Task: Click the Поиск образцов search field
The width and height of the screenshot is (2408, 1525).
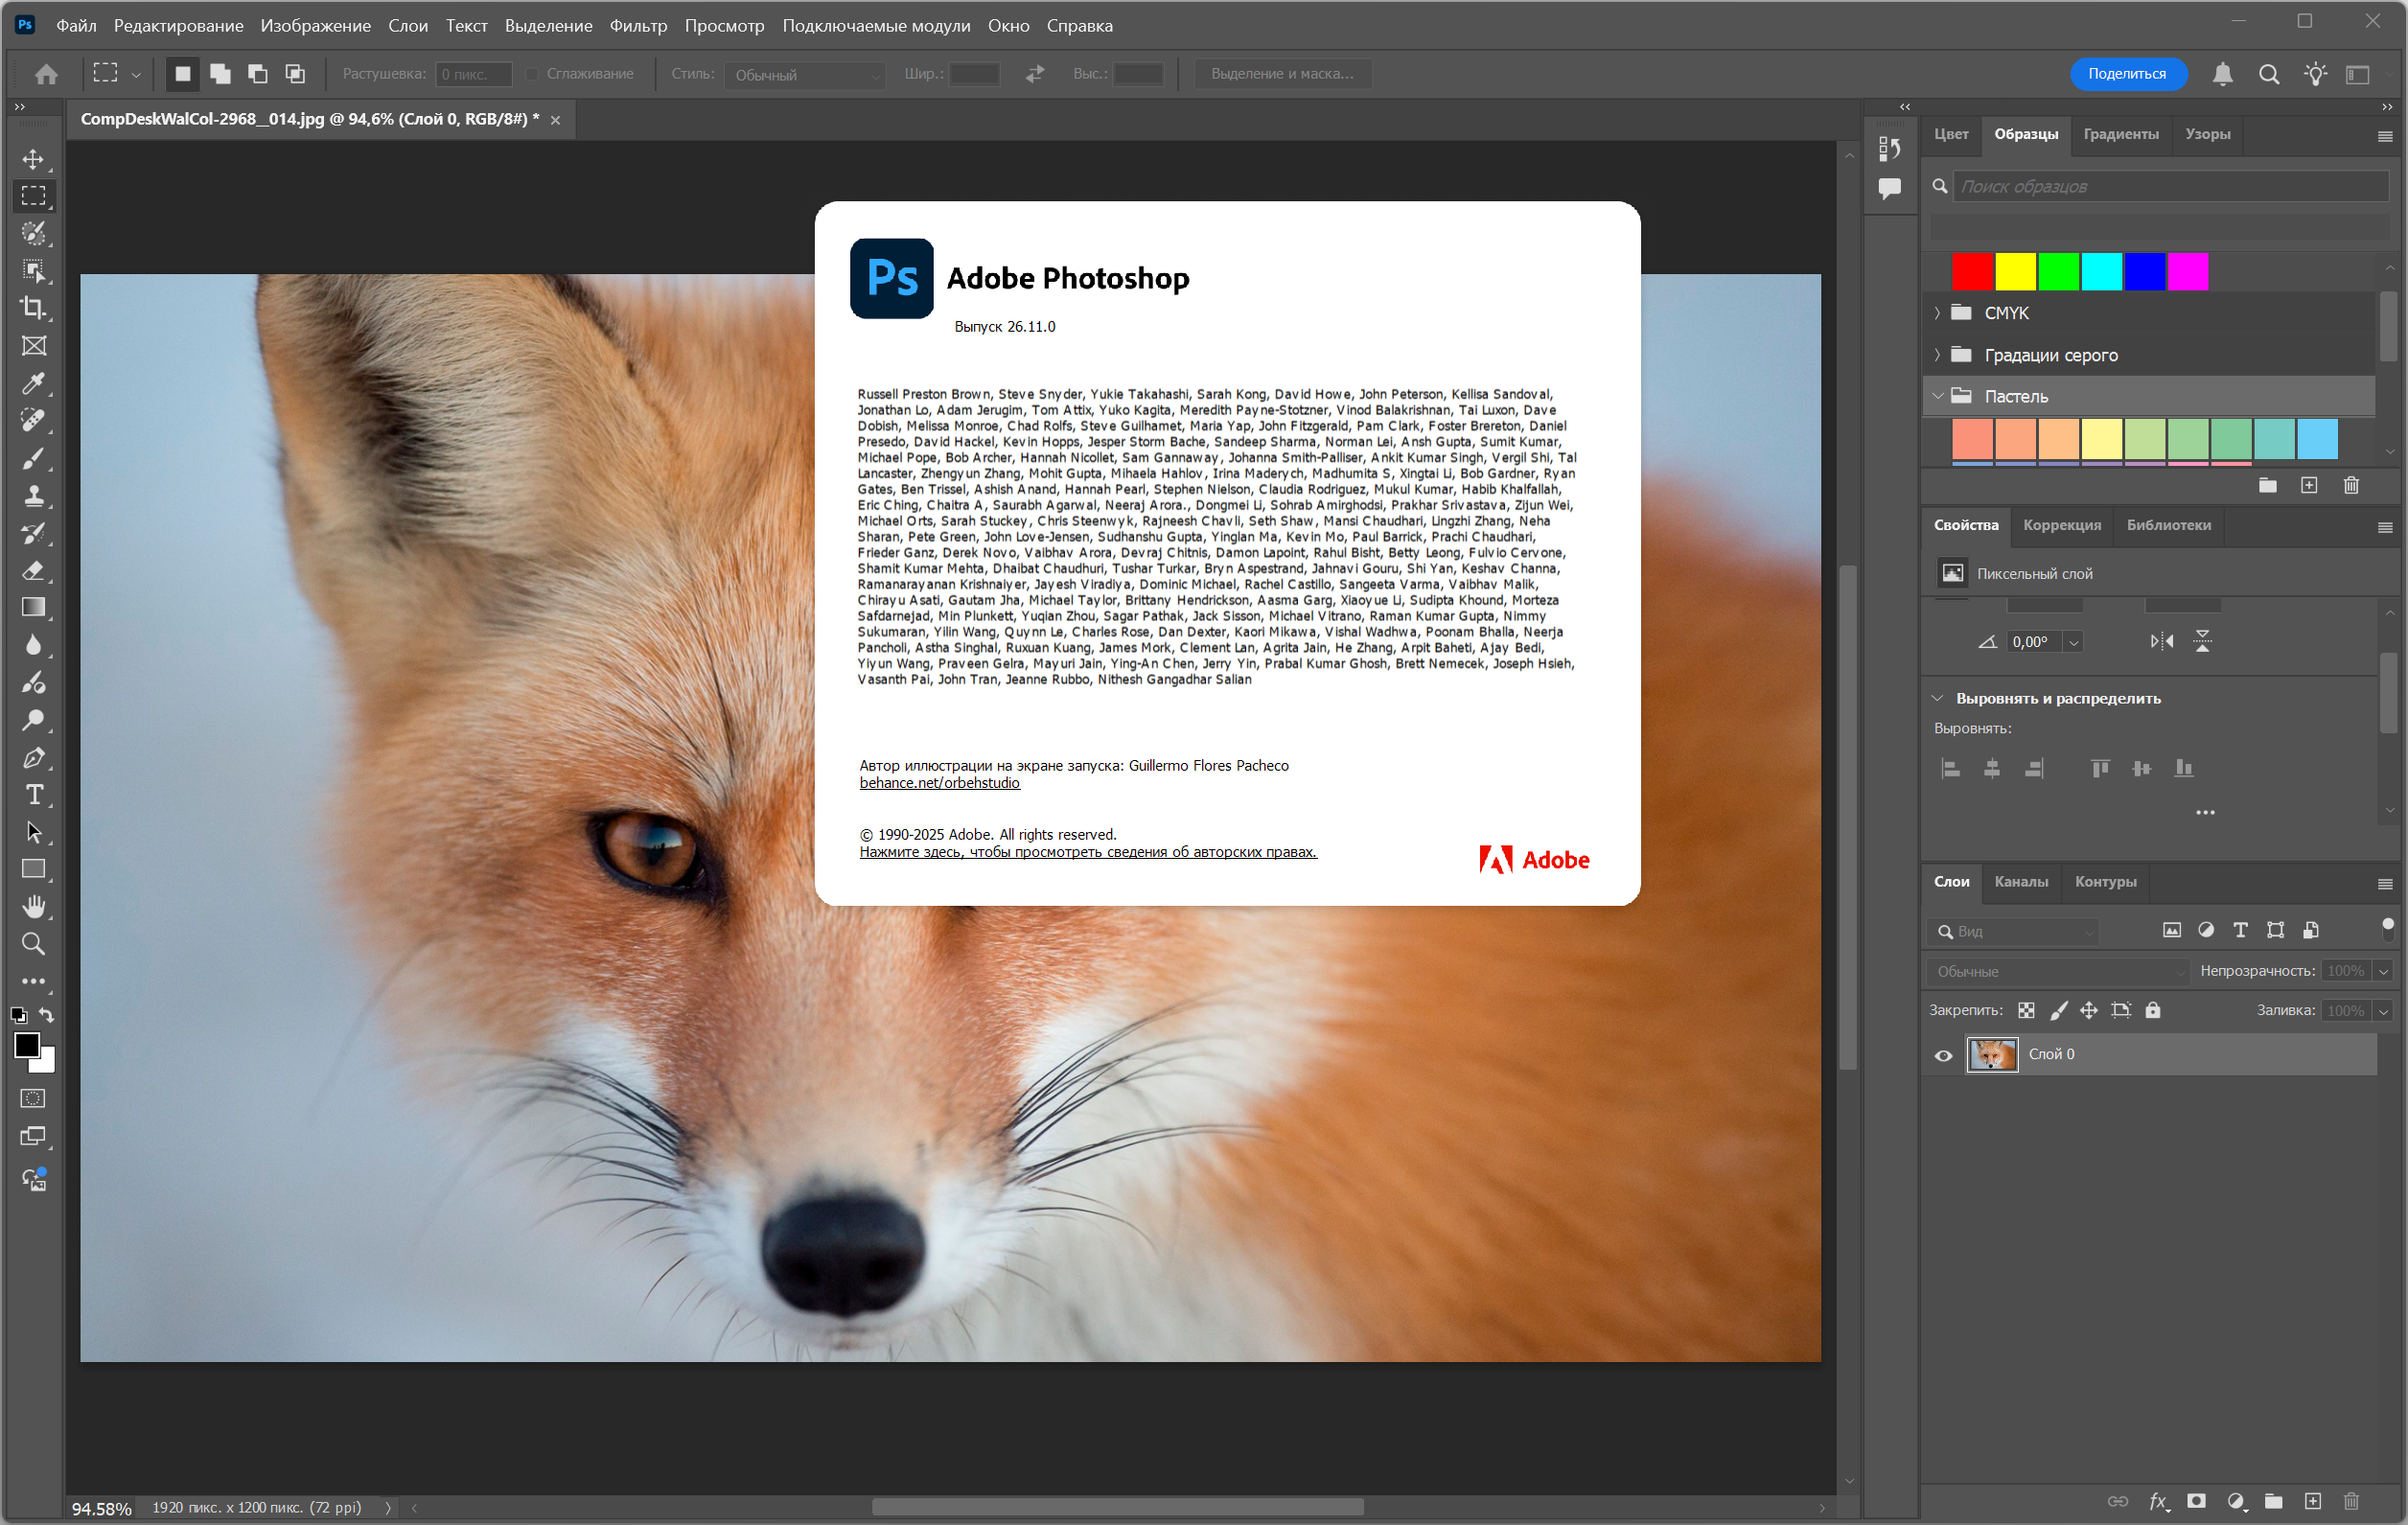Action: pyautogui.click(x=2170, y=187)
